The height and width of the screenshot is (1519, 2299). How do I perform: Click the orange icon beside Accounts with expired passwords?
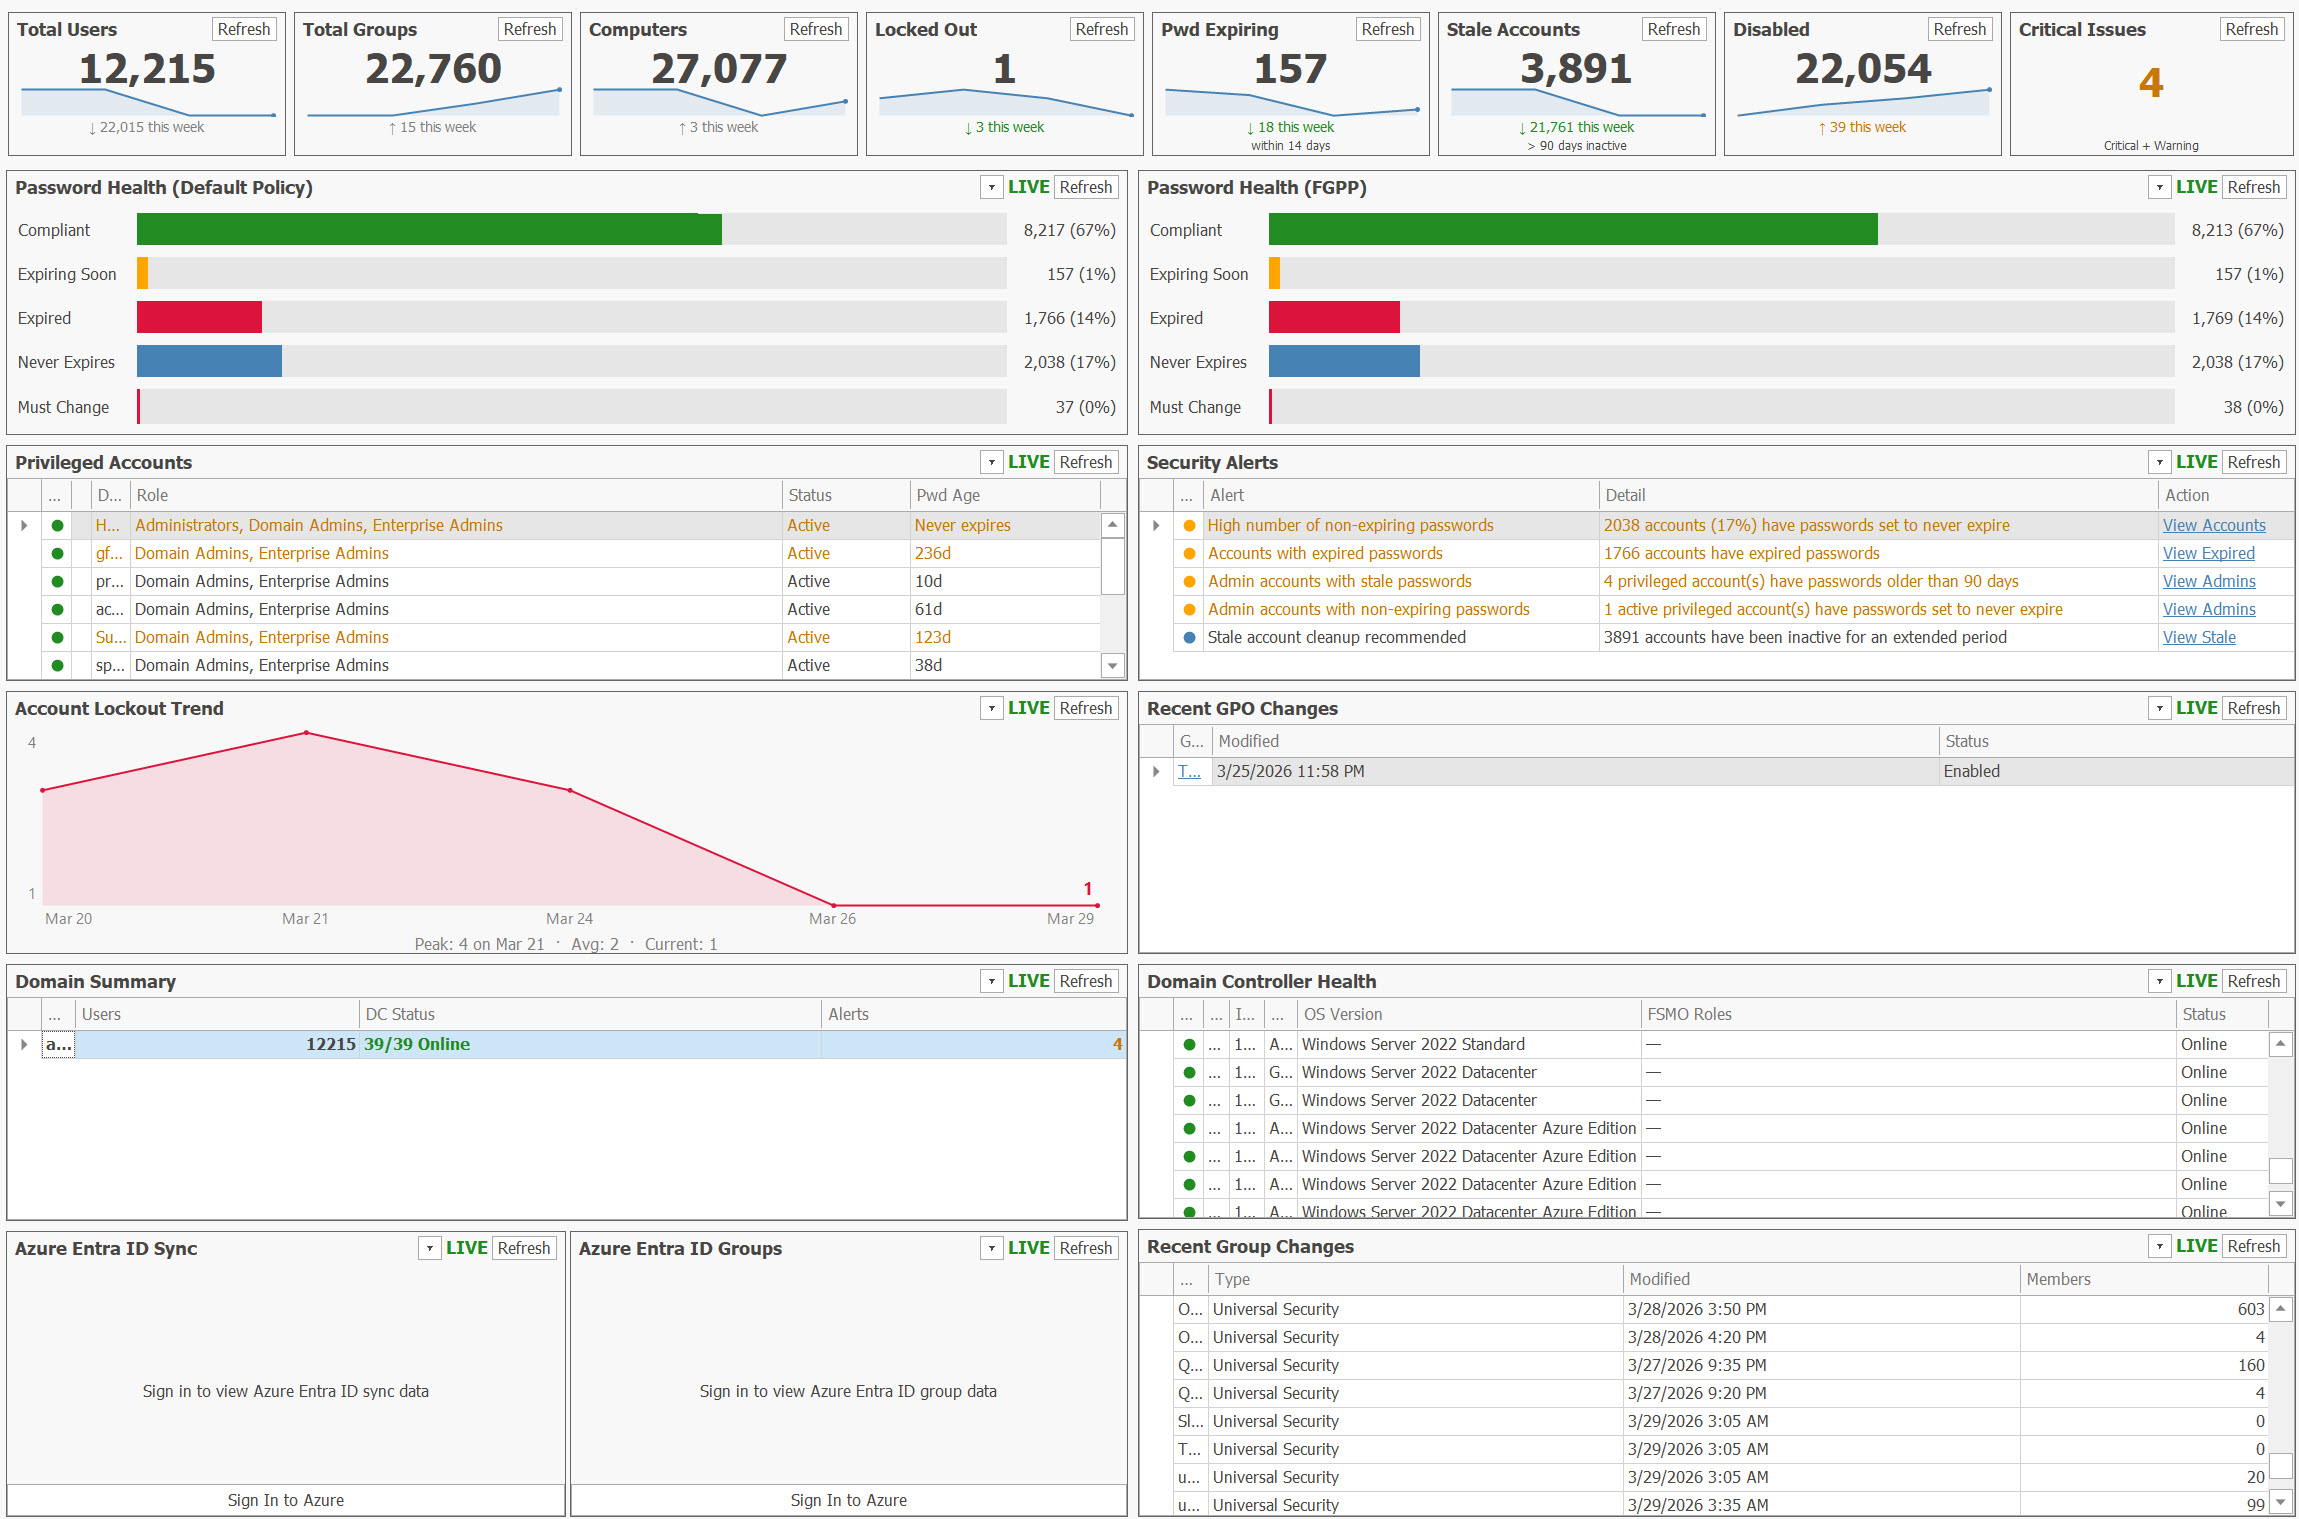[1188, 553]
